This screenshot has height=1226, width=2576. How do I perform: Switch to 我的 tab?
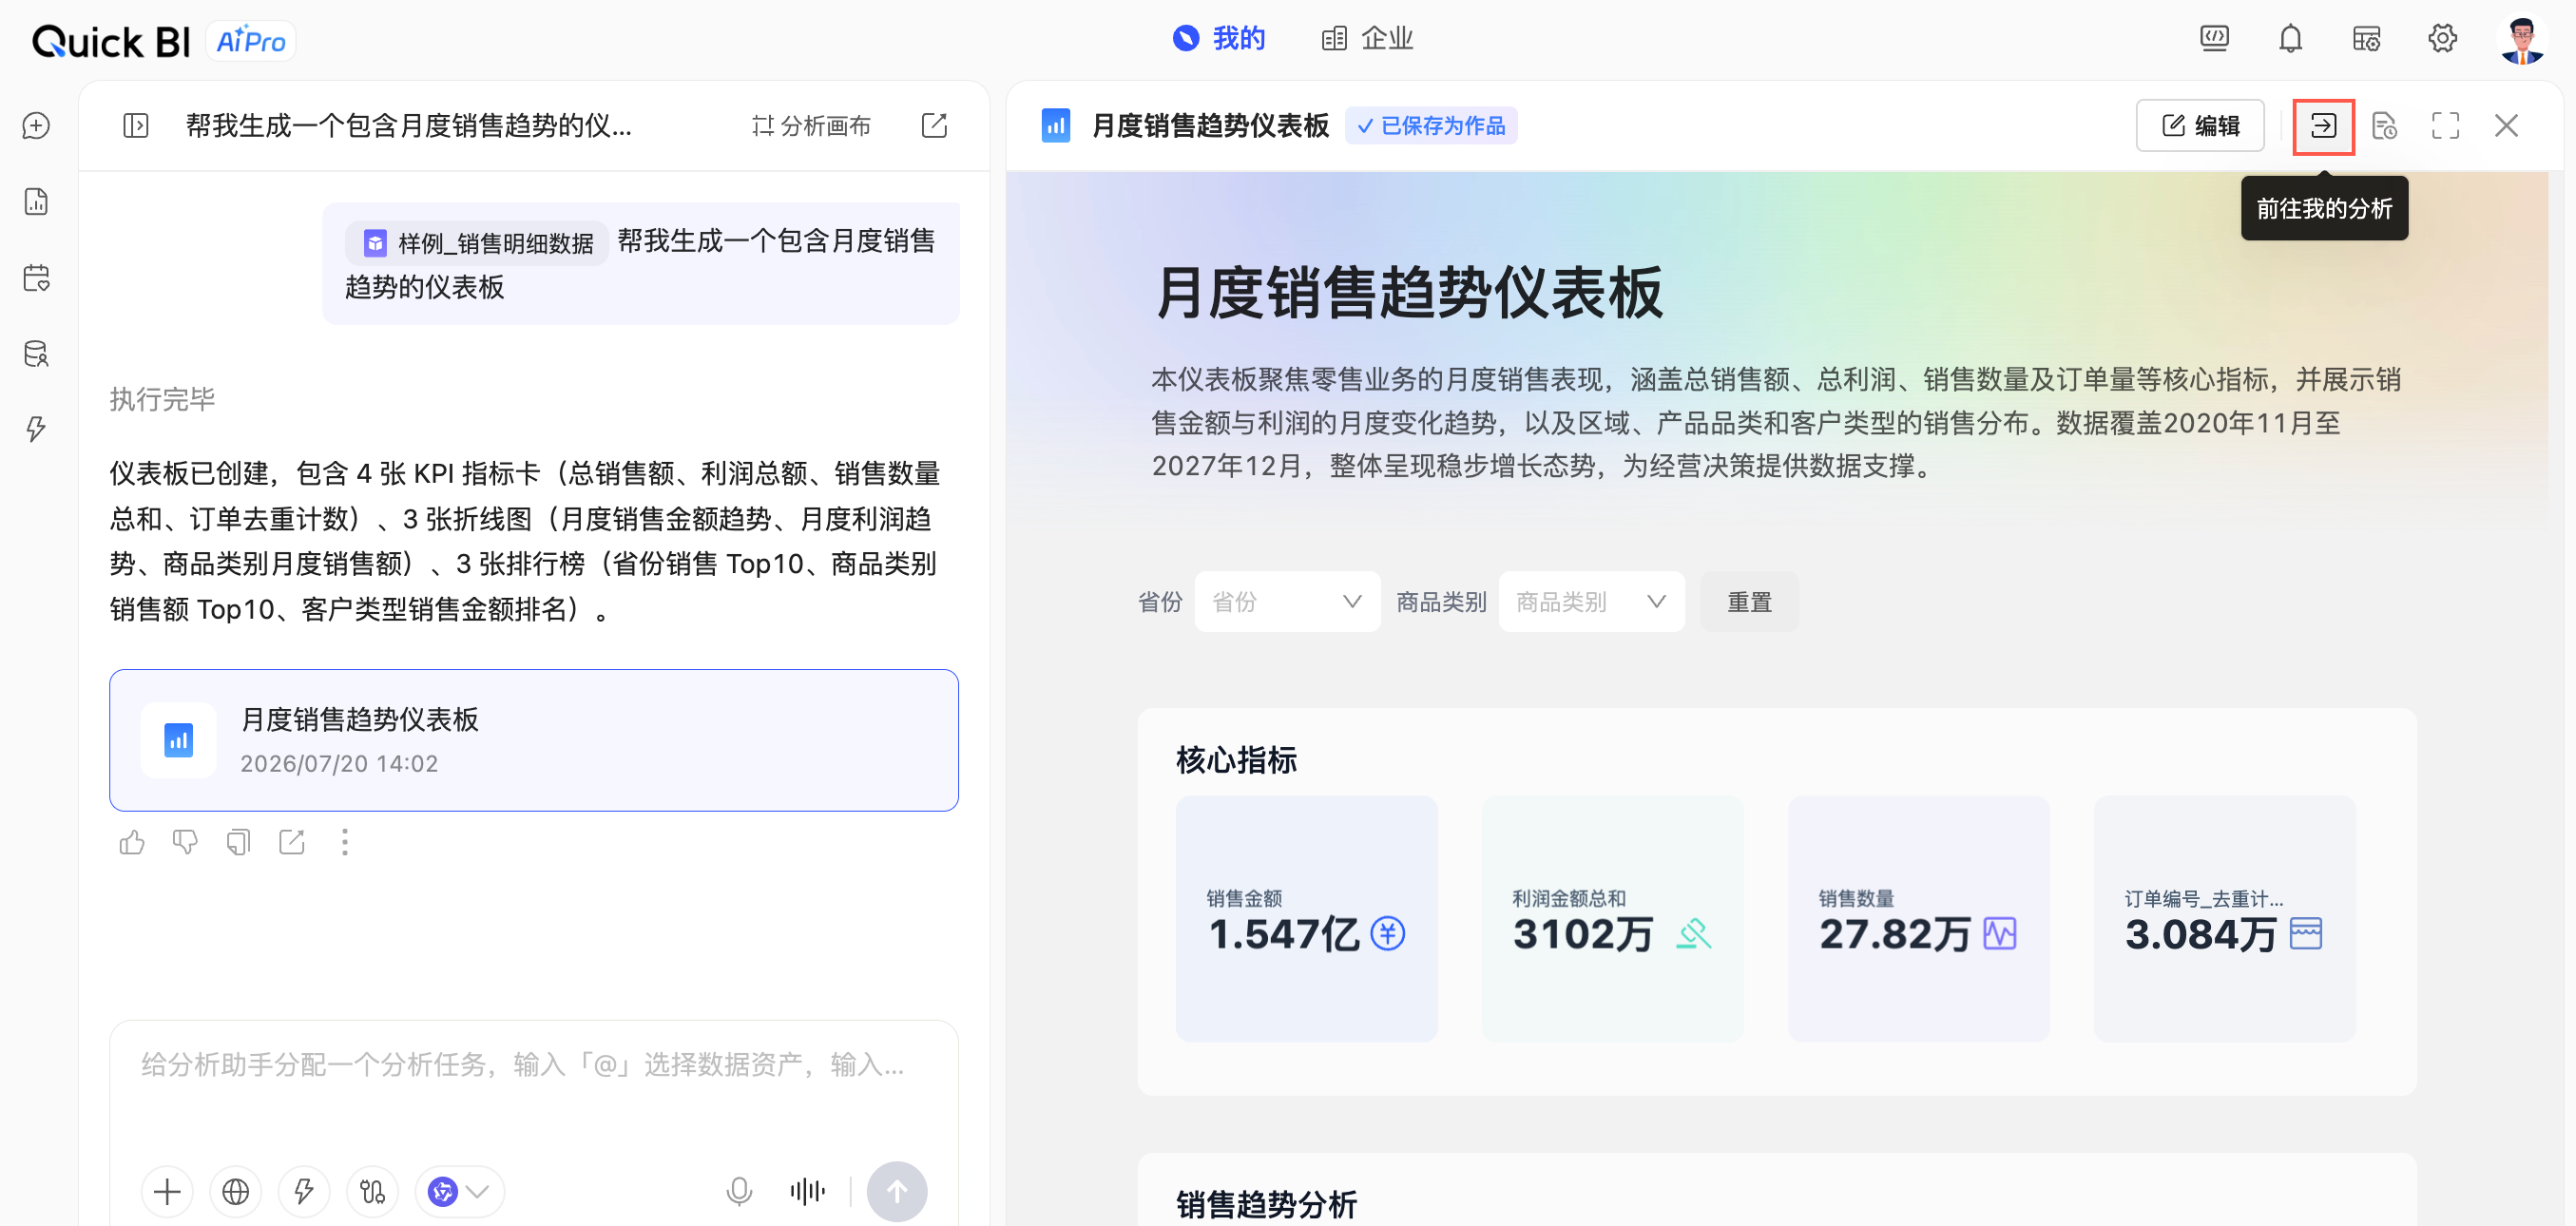1219,39
